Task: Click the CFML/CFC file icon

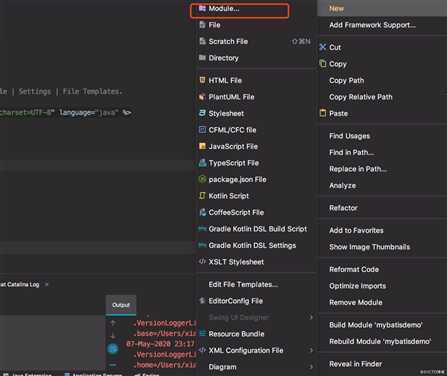Action: coord(202,130)
